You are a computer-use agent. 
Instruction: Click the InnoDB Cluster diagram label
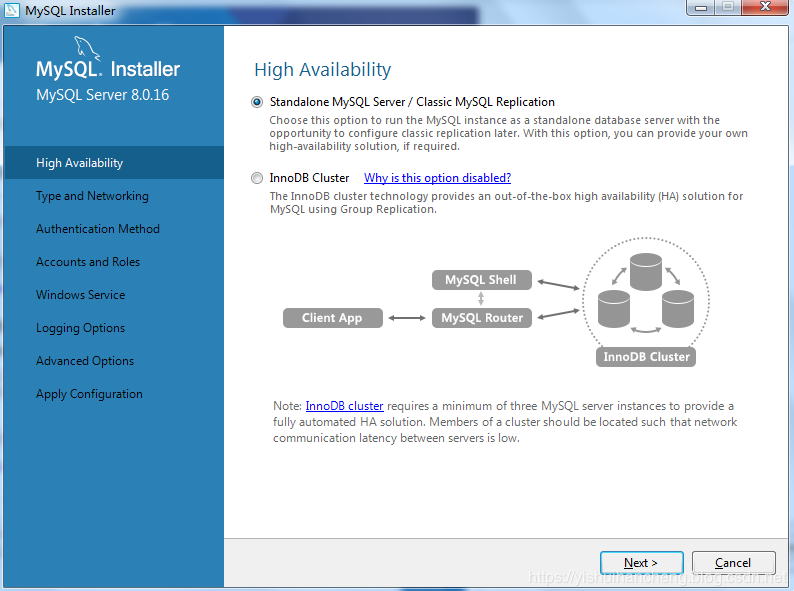point(646,357)
